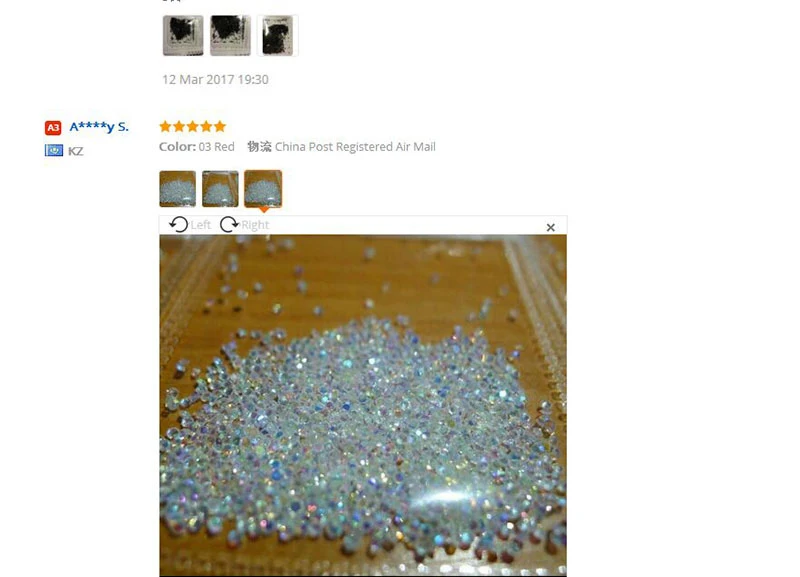Click the 'Right' rotate text label
The image size is (800, 577).
(x=255, y=225)
